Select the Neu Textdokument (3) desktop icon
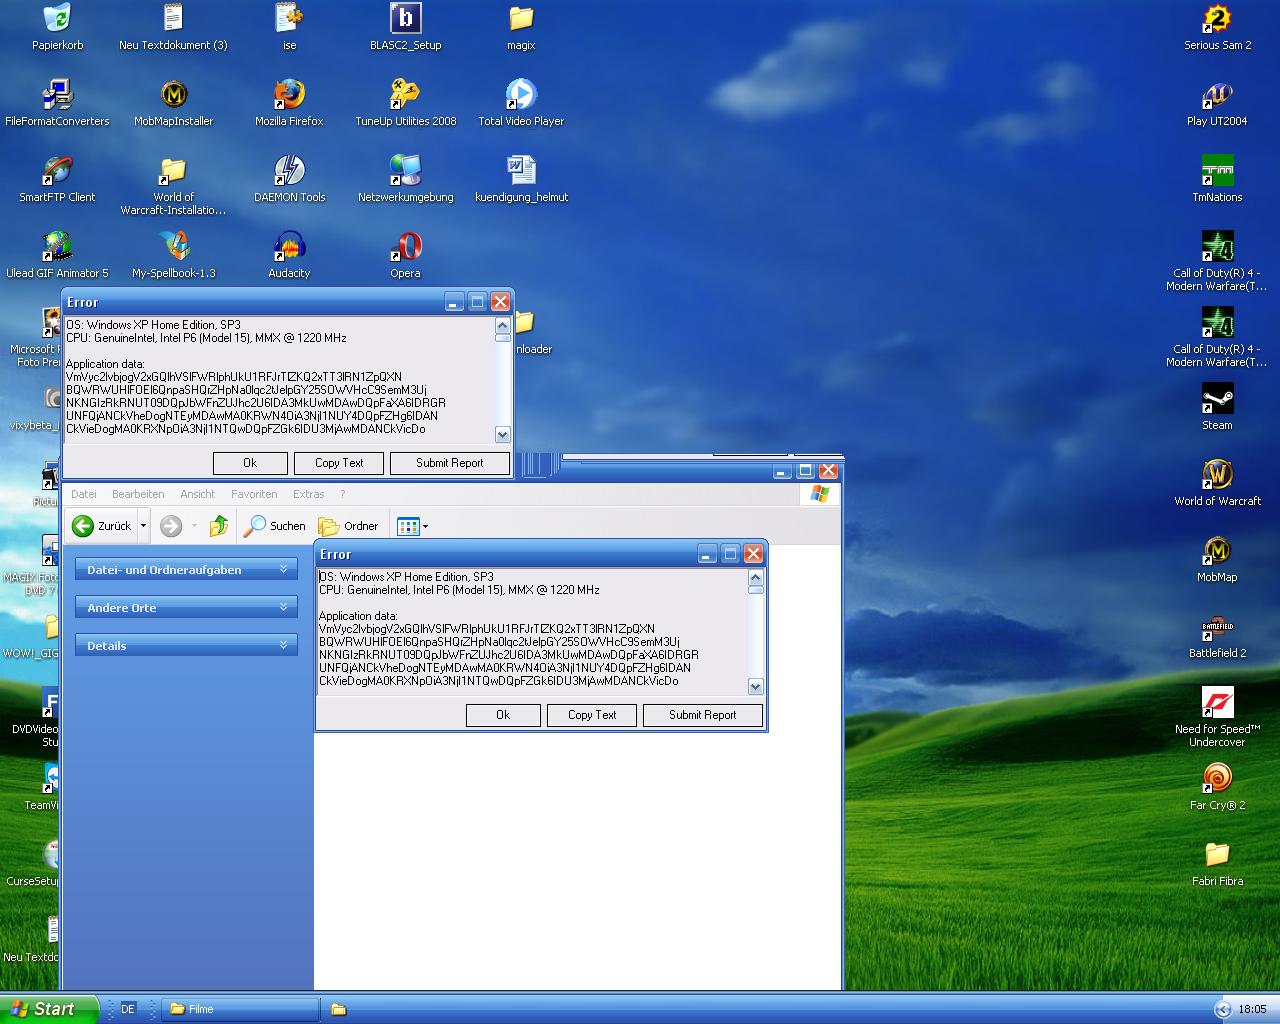This screenshot has height=1024, width=1280. [x=173, y=27]
